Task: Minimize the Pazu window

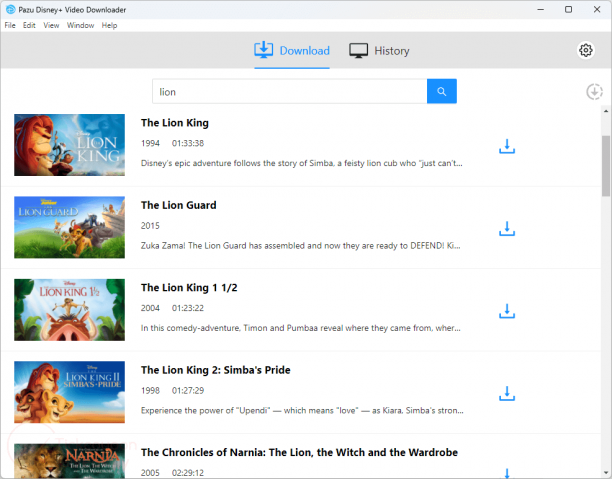Action: coord(541,9)
